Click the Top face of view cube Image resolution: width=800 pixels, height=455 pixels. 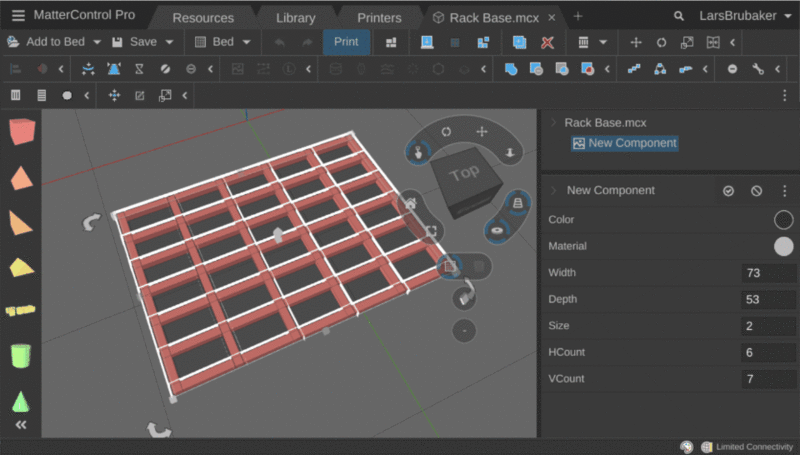coord(464,173)
